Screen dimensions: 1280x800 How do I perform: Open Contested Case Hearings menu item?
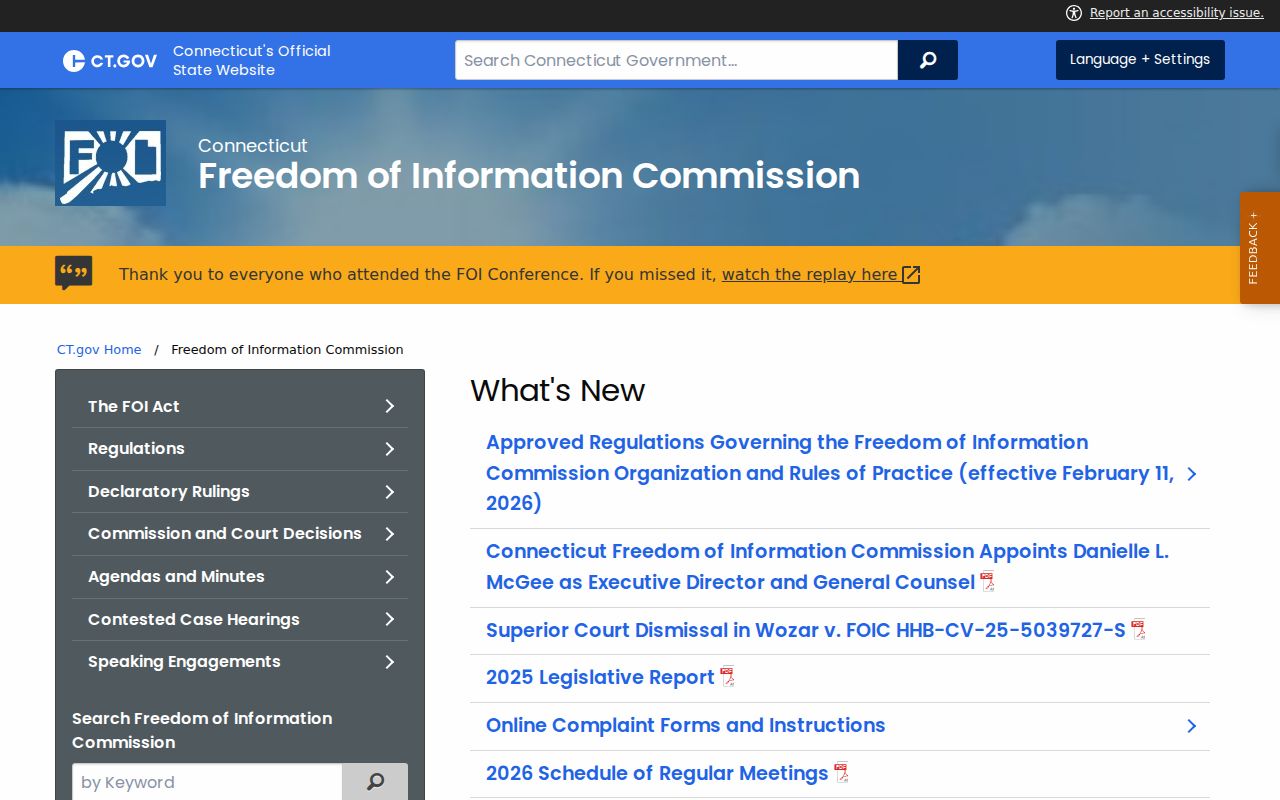(x=194, y=619)
